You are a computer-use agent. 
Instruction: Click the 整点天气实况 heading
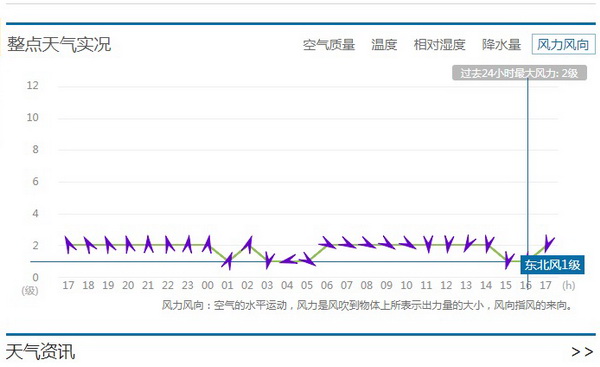point(59,44)
